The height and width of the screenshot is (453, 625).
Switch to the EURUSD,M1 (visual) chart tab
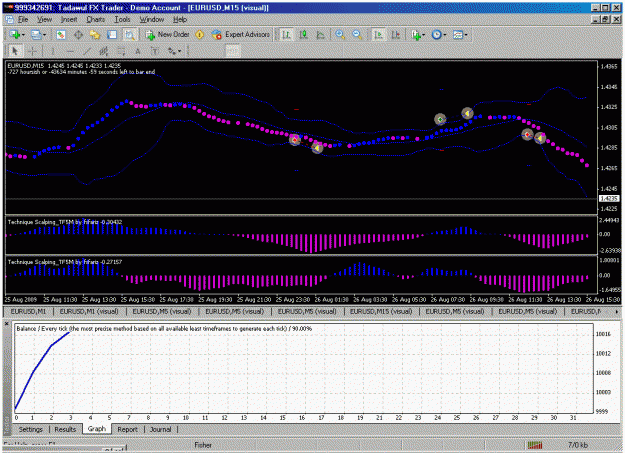pyautogui.click(x=89, y=311)
